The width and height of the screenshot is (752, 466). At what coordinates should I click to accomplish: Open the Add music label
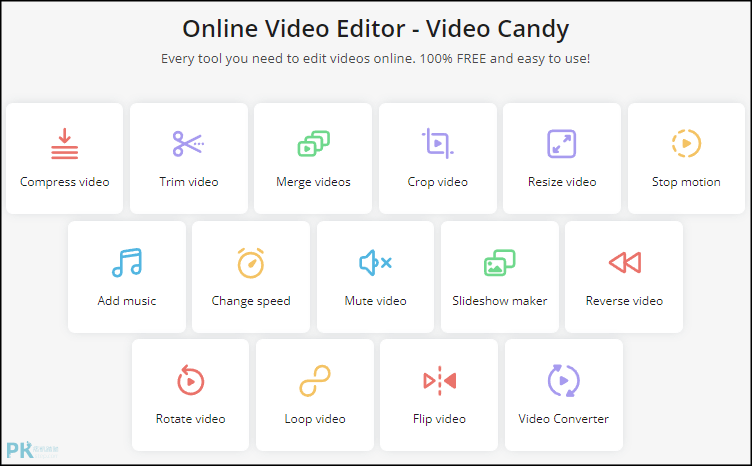pyautogui.click(x=127, y=301)
